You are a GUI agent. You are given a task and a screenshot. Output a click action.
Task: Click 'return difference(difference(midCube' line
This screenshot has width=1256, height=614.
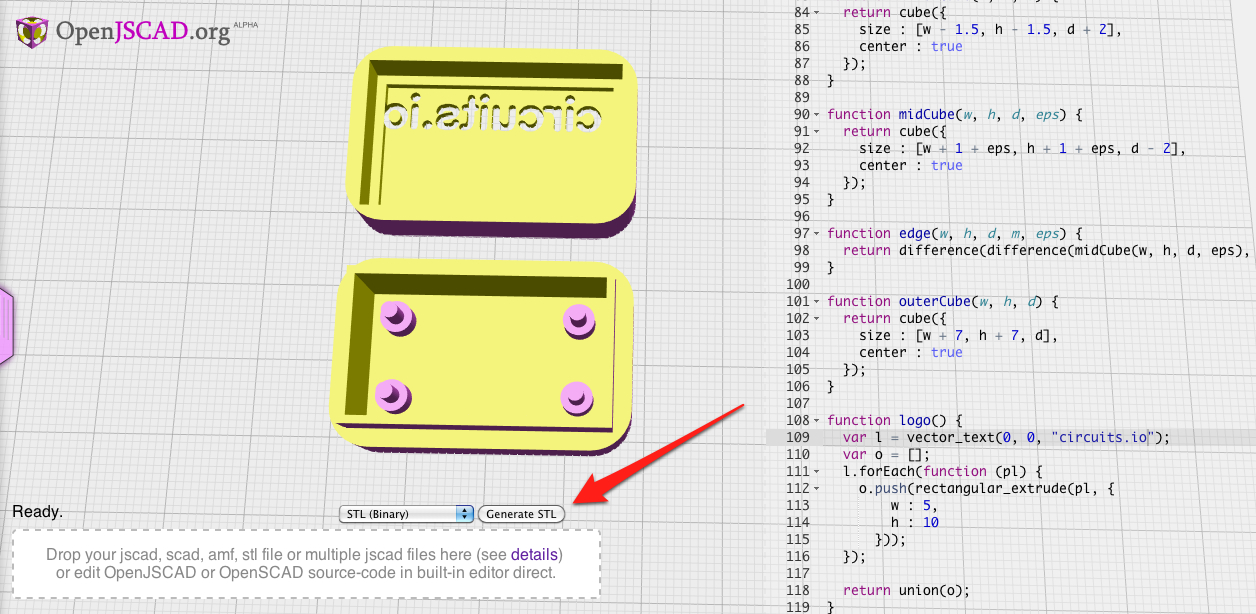[1047, 250]
